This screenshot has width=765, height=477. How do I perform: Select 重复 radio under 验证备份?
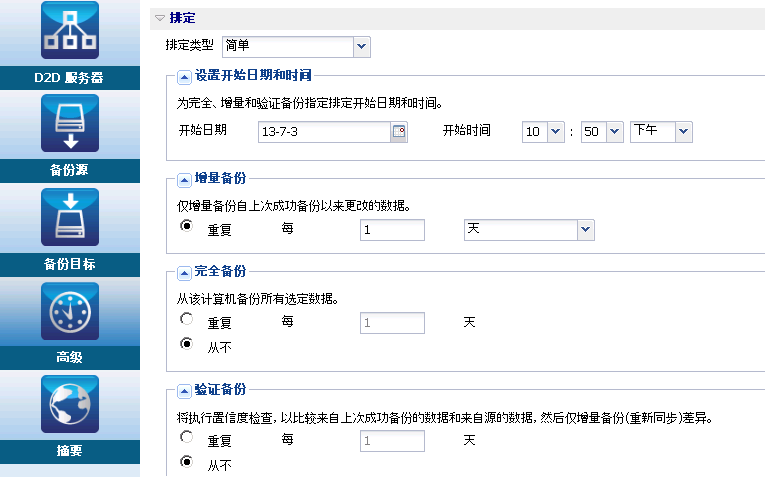(x=186, y=437)
